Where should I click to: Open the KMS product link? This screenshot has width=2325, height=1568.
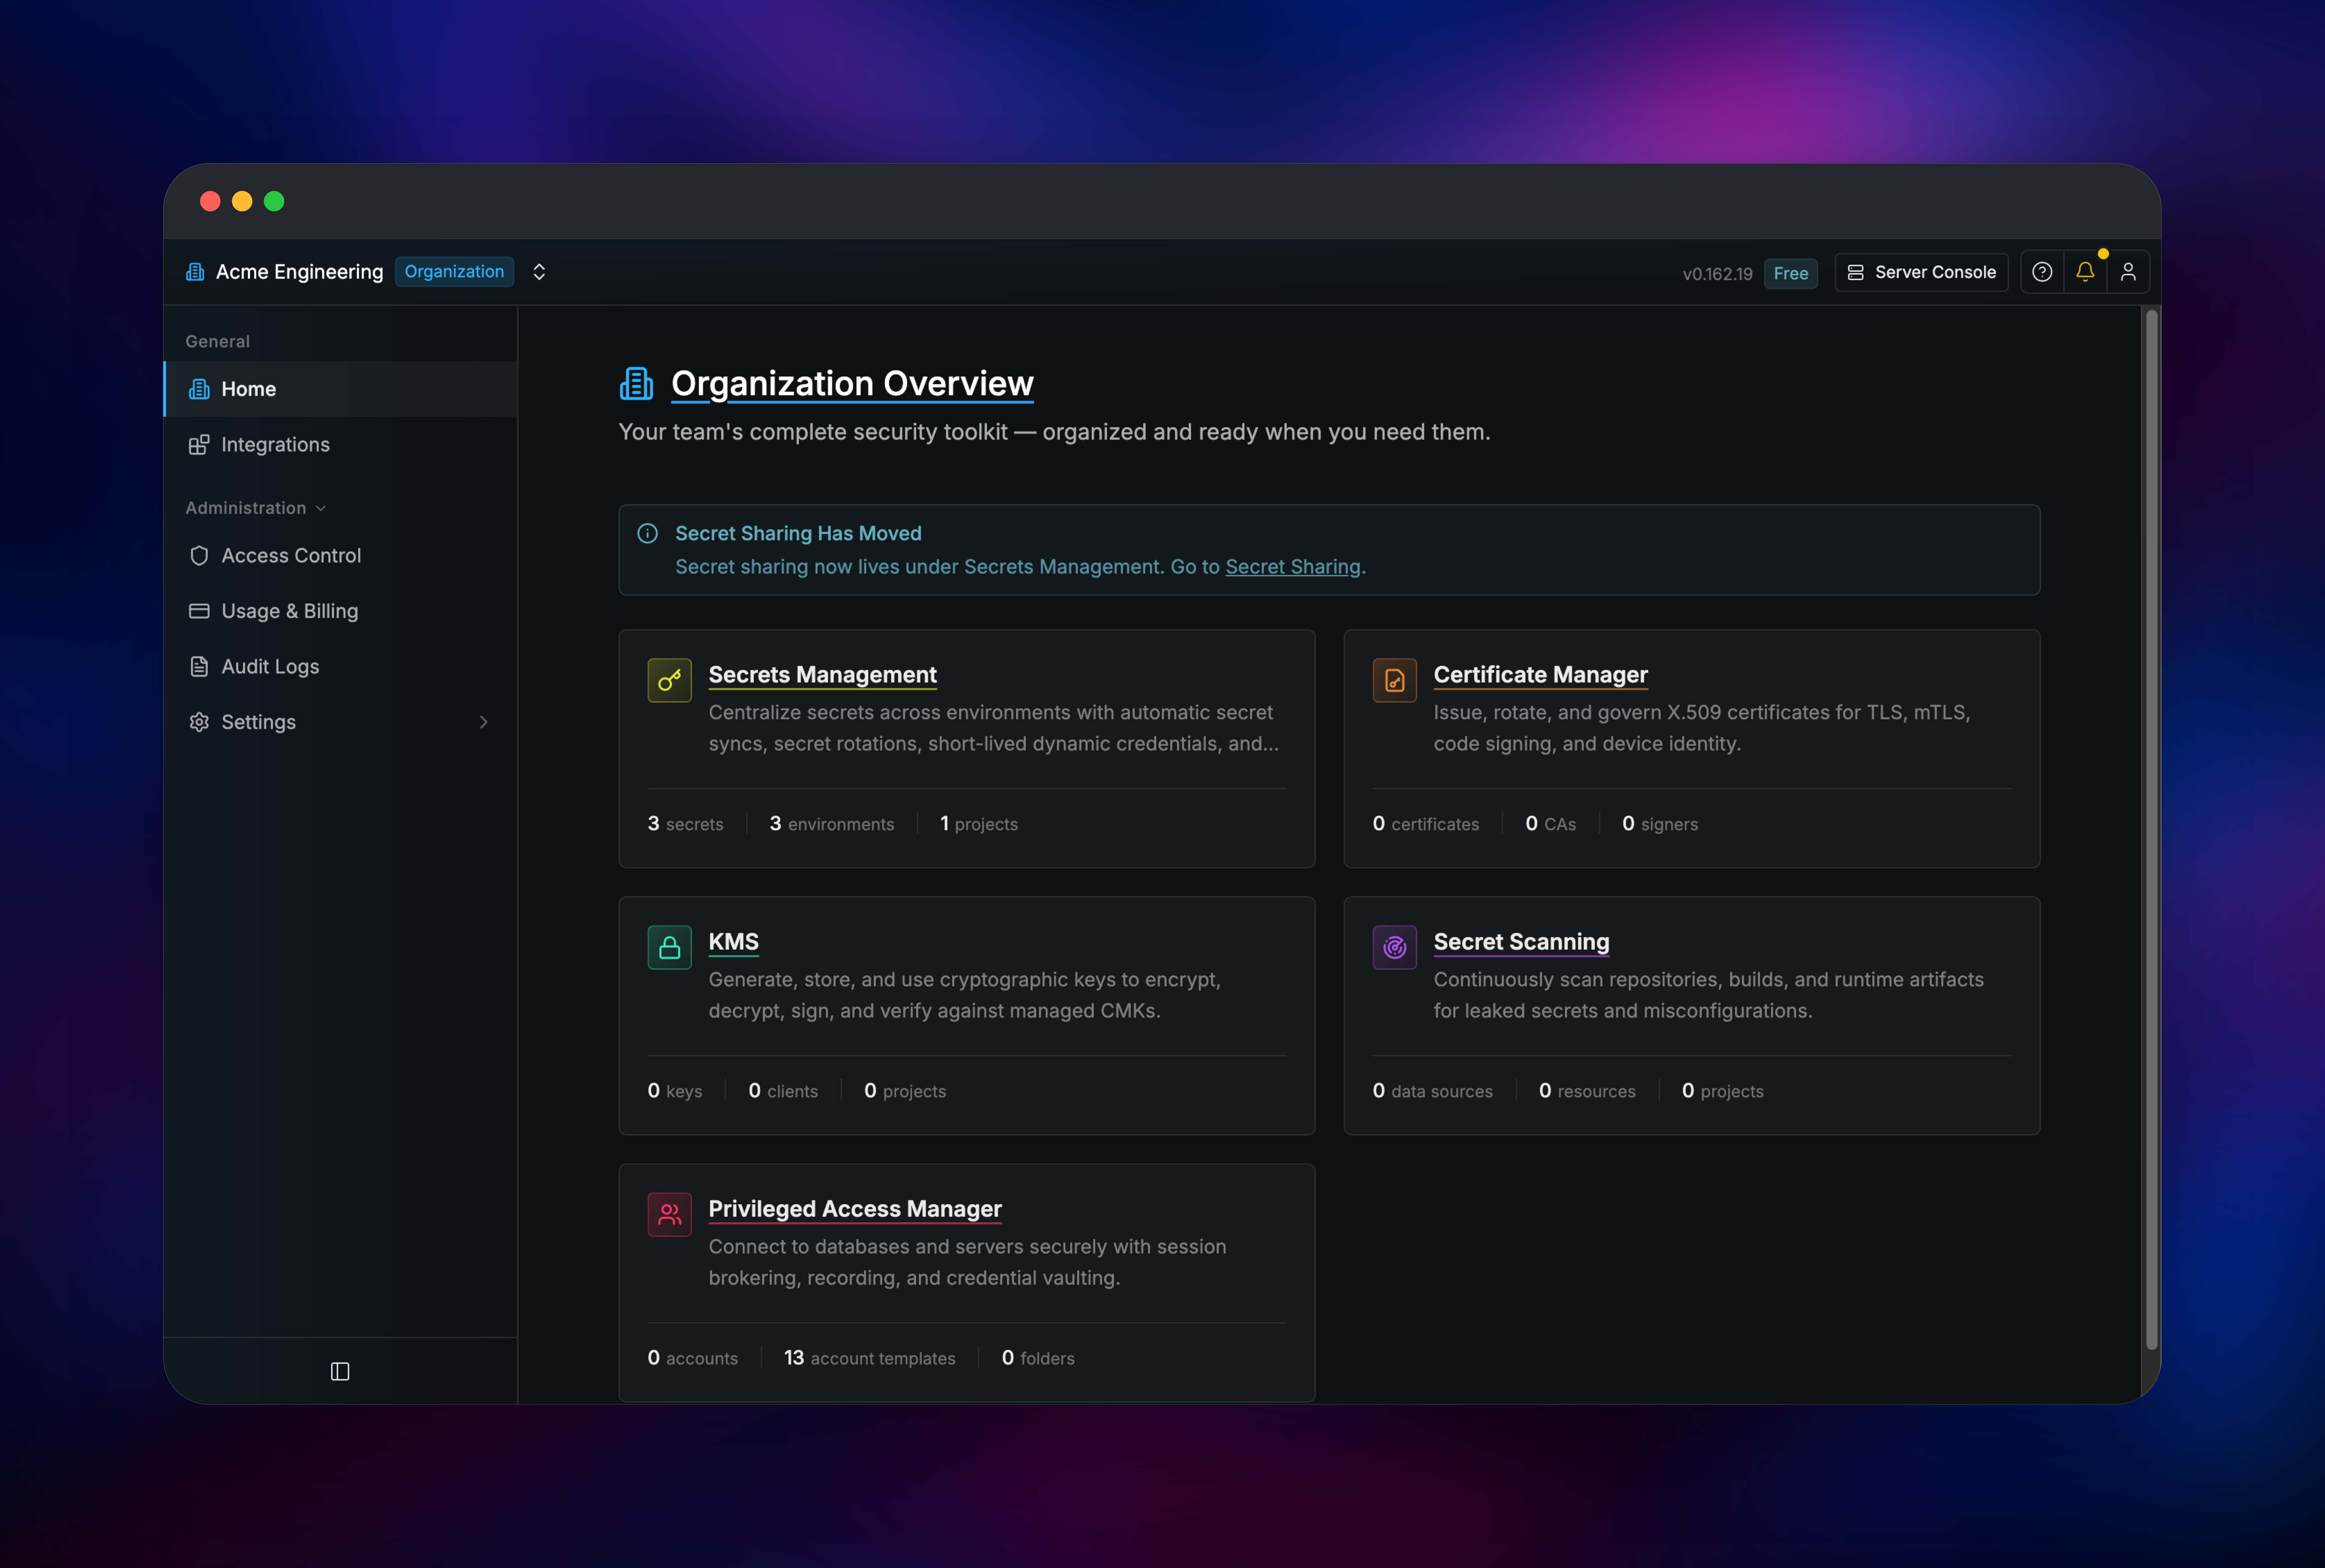[x=733, y=942]
